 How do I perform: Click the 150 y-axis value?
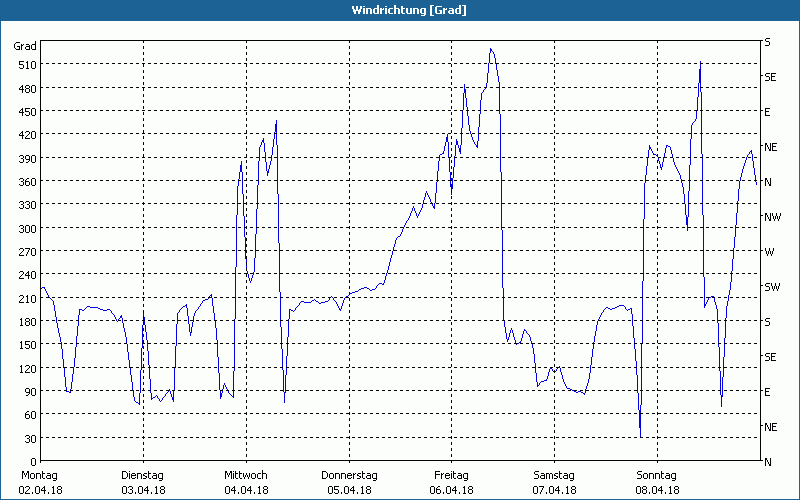point(28,345)
